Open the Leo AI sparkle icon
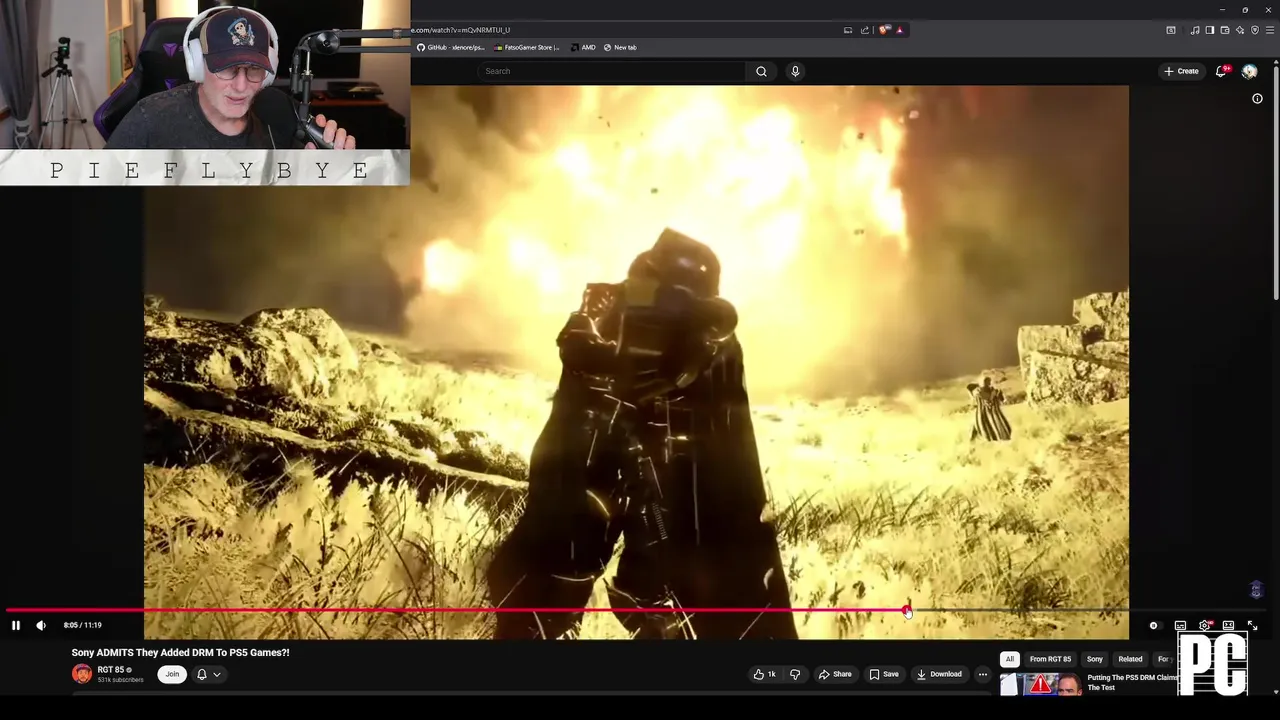This screenshot has height=720, width=1280. point(1240,30)
